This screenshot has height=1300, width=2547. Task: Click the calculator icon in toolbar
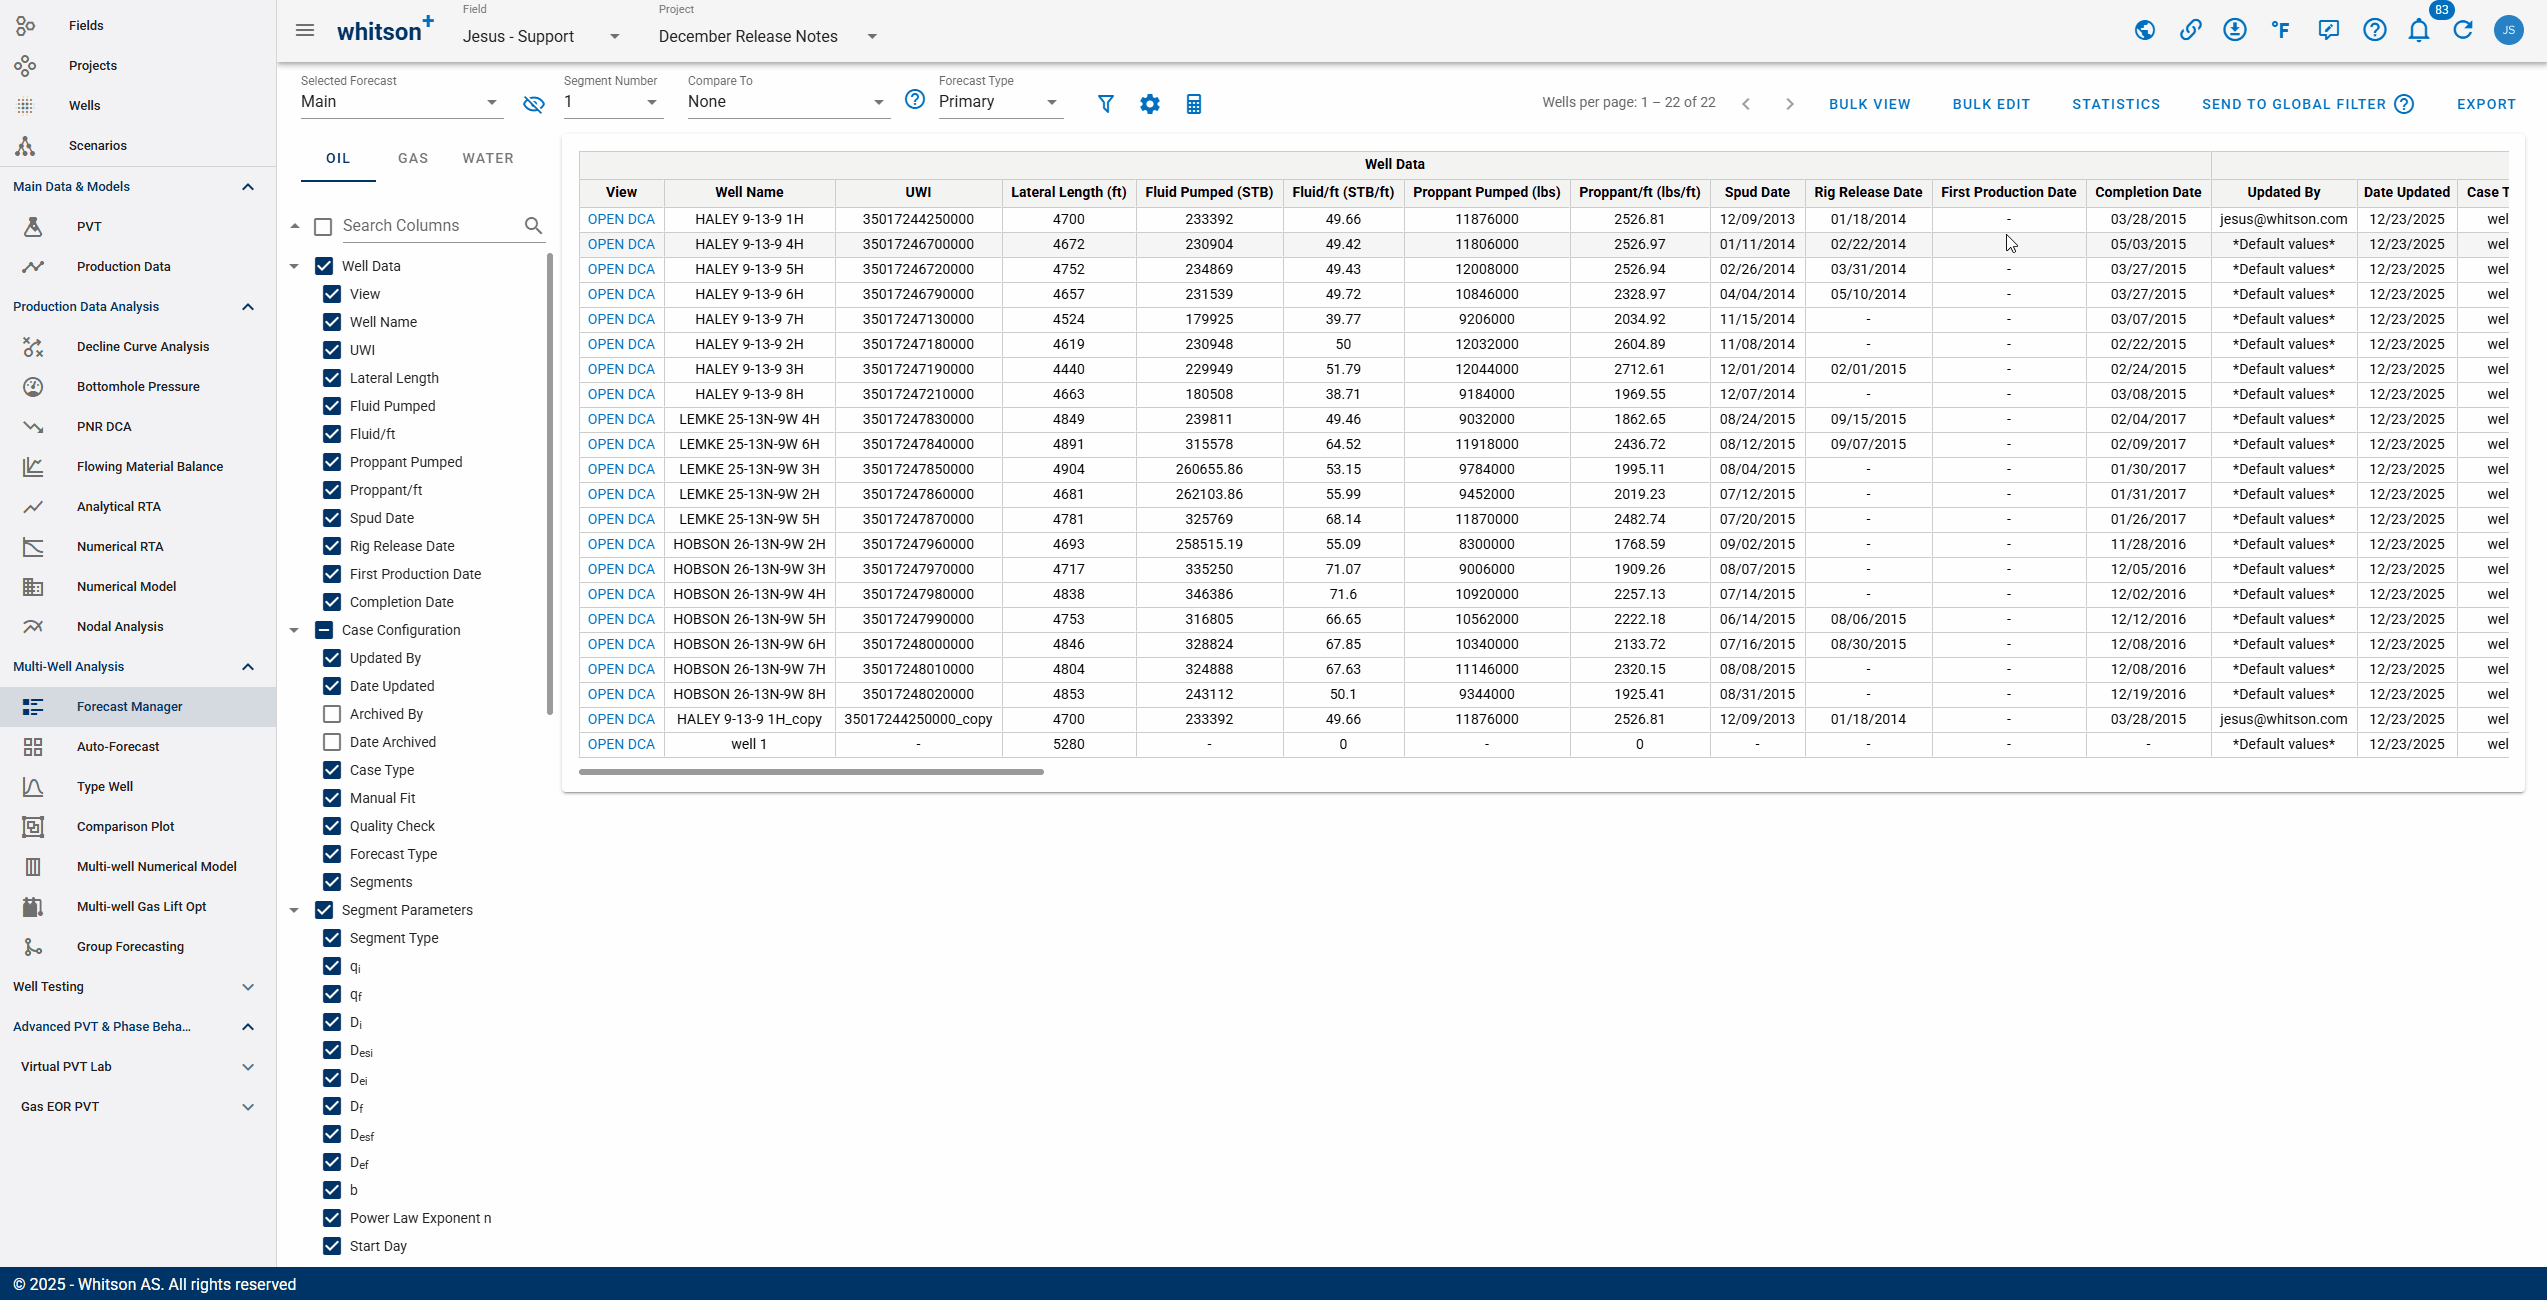click(1193, 104)
